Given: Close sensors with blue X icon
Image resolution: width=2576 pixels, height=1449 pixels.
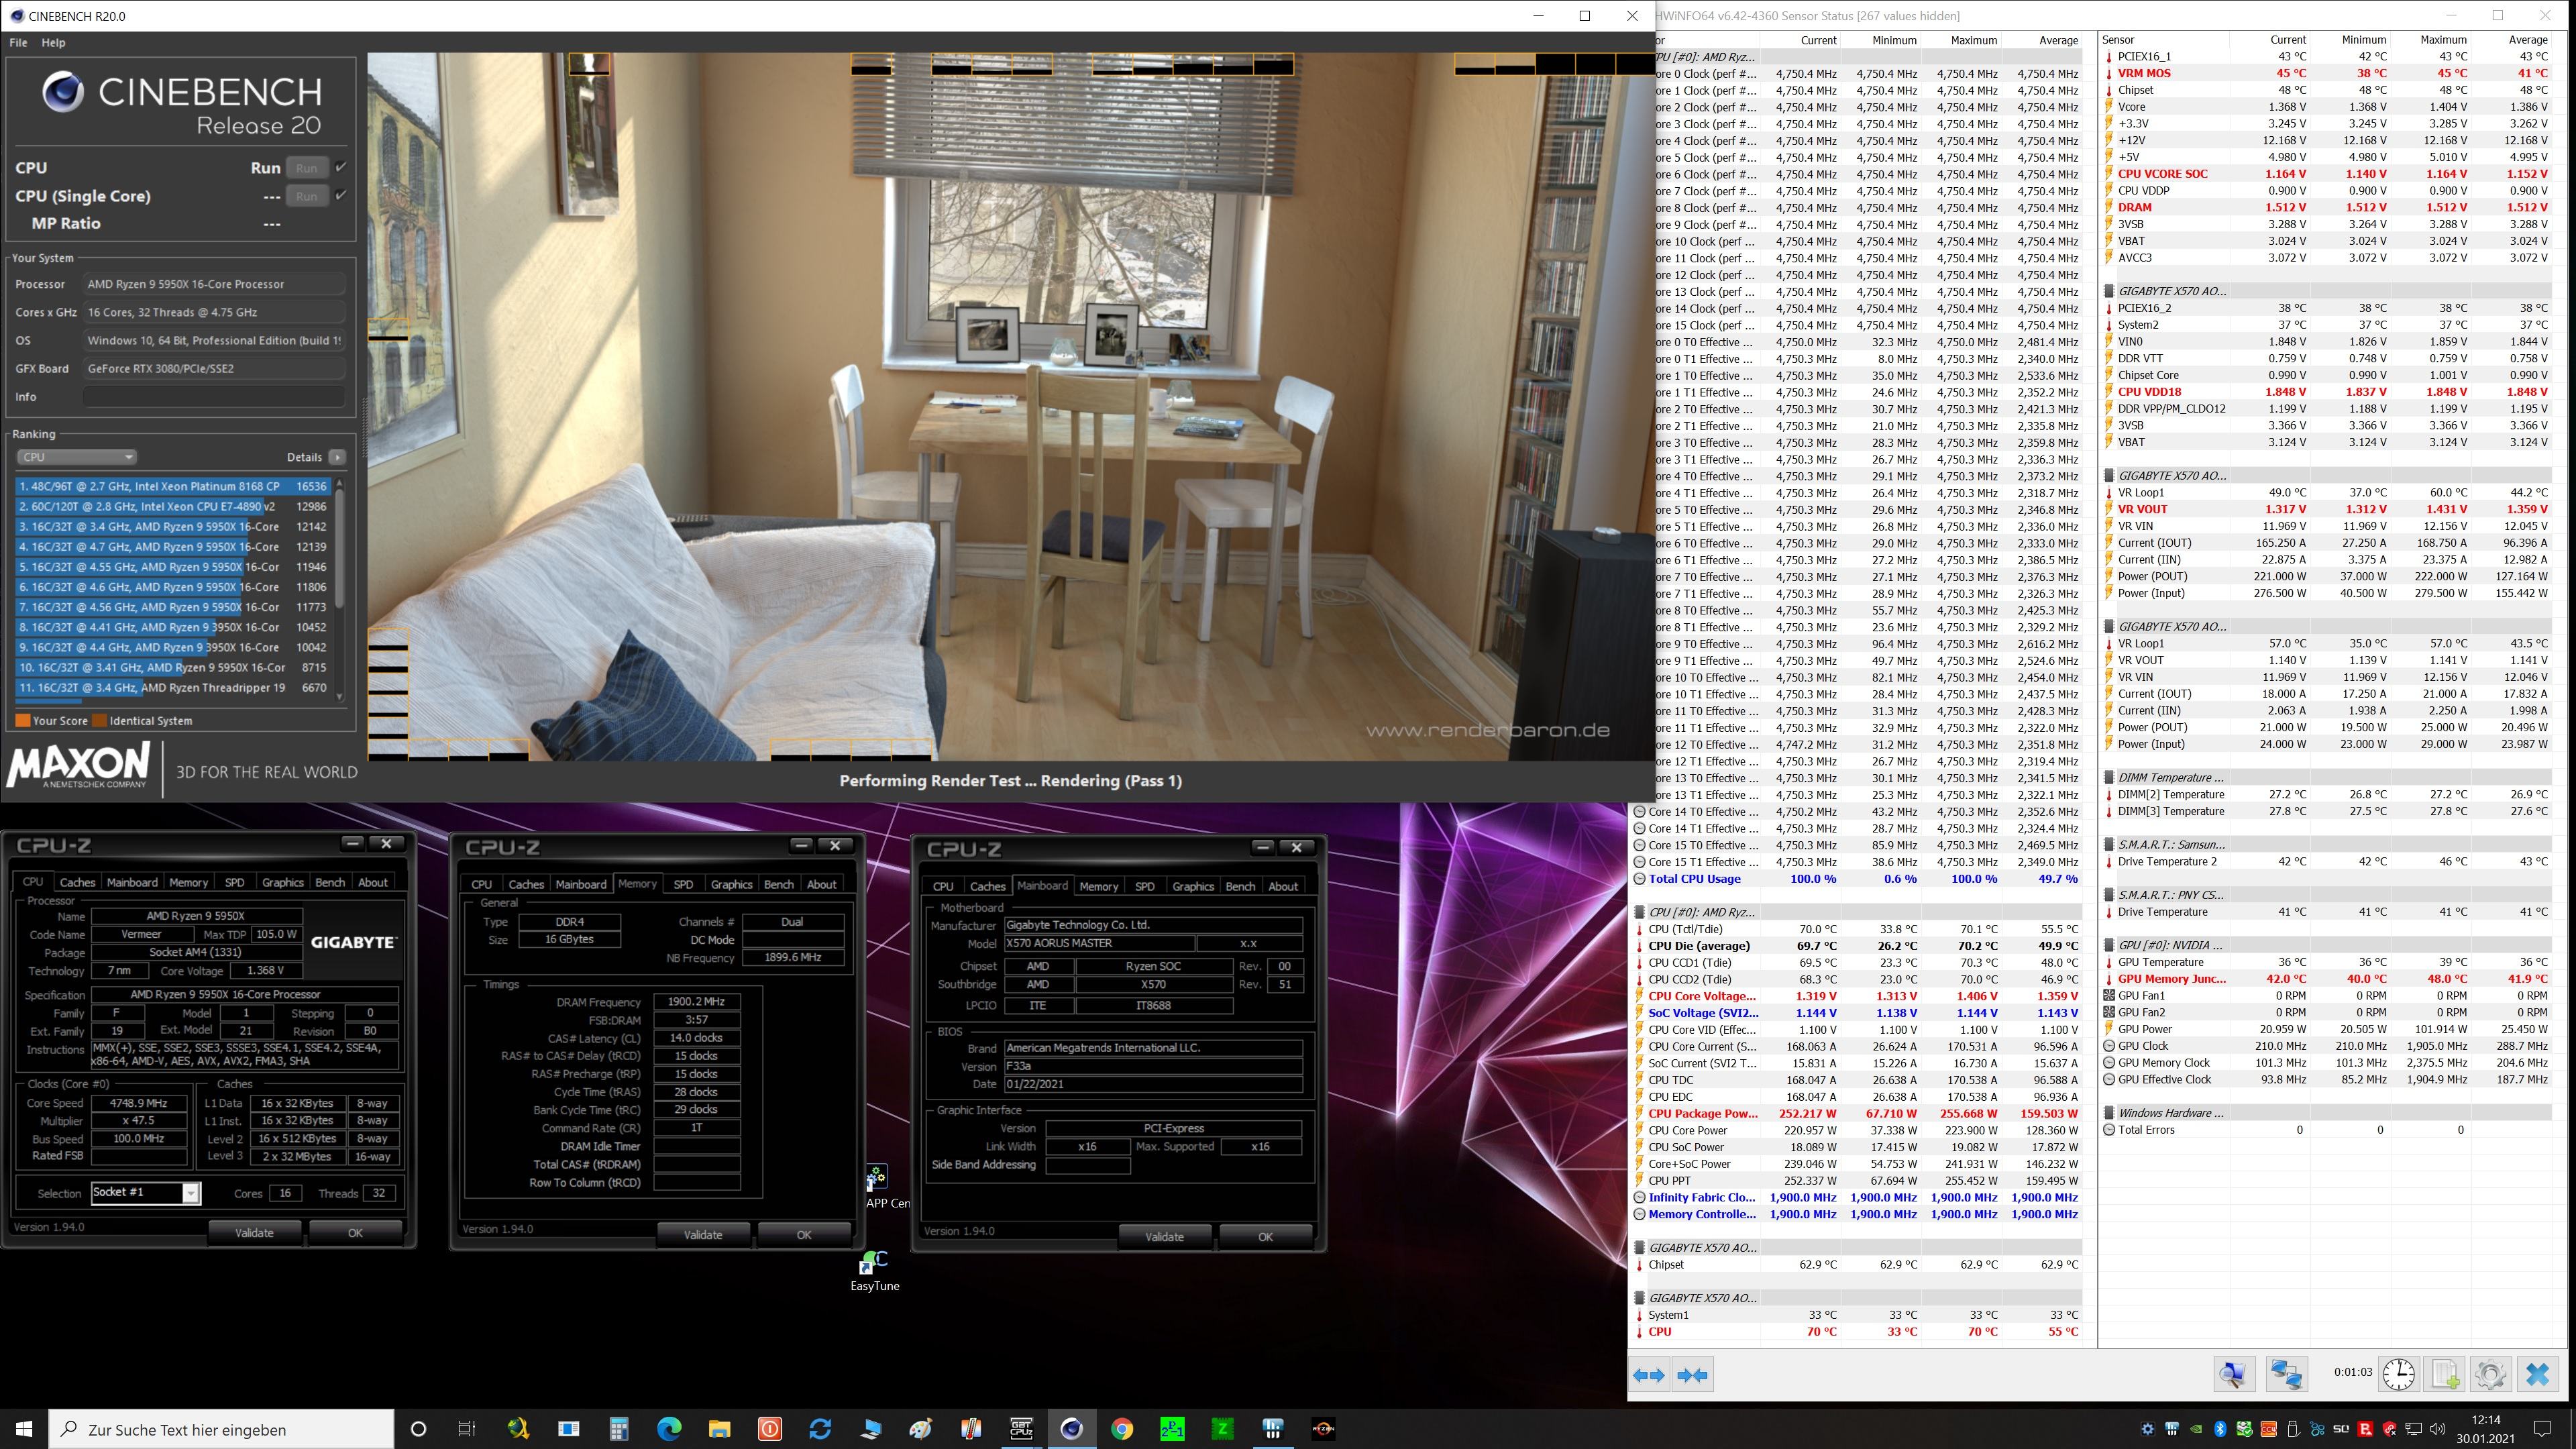Looking at the screenshot, I should [2537, 1374].
